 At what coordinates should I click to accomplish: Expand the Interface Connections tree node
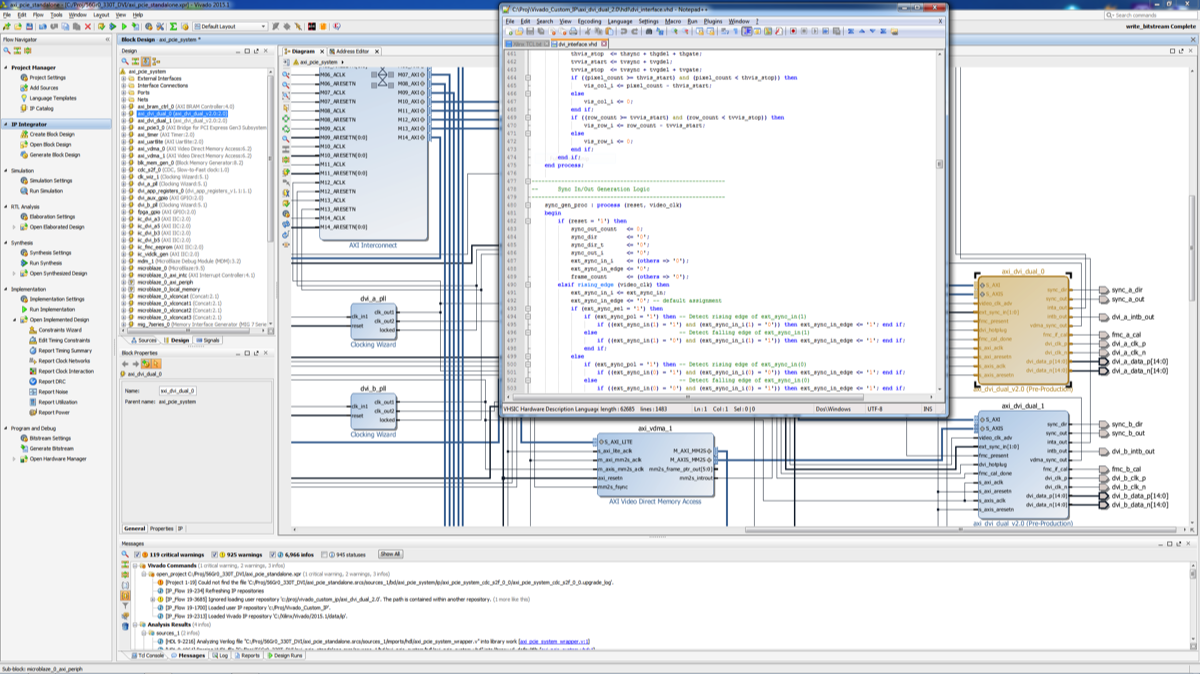[x=124, y=85]
